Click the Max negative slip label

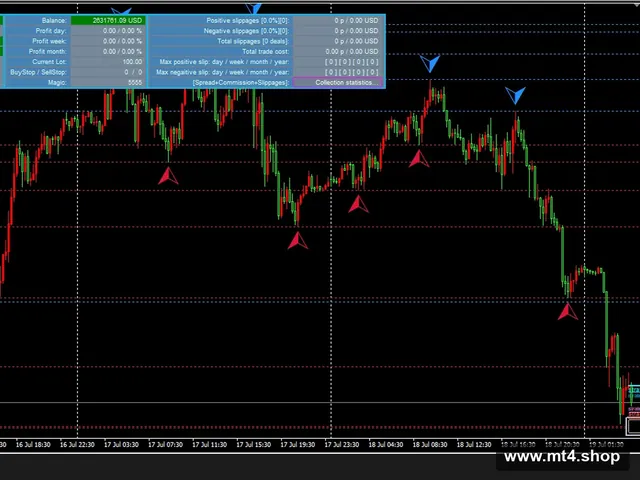point(223,72)
